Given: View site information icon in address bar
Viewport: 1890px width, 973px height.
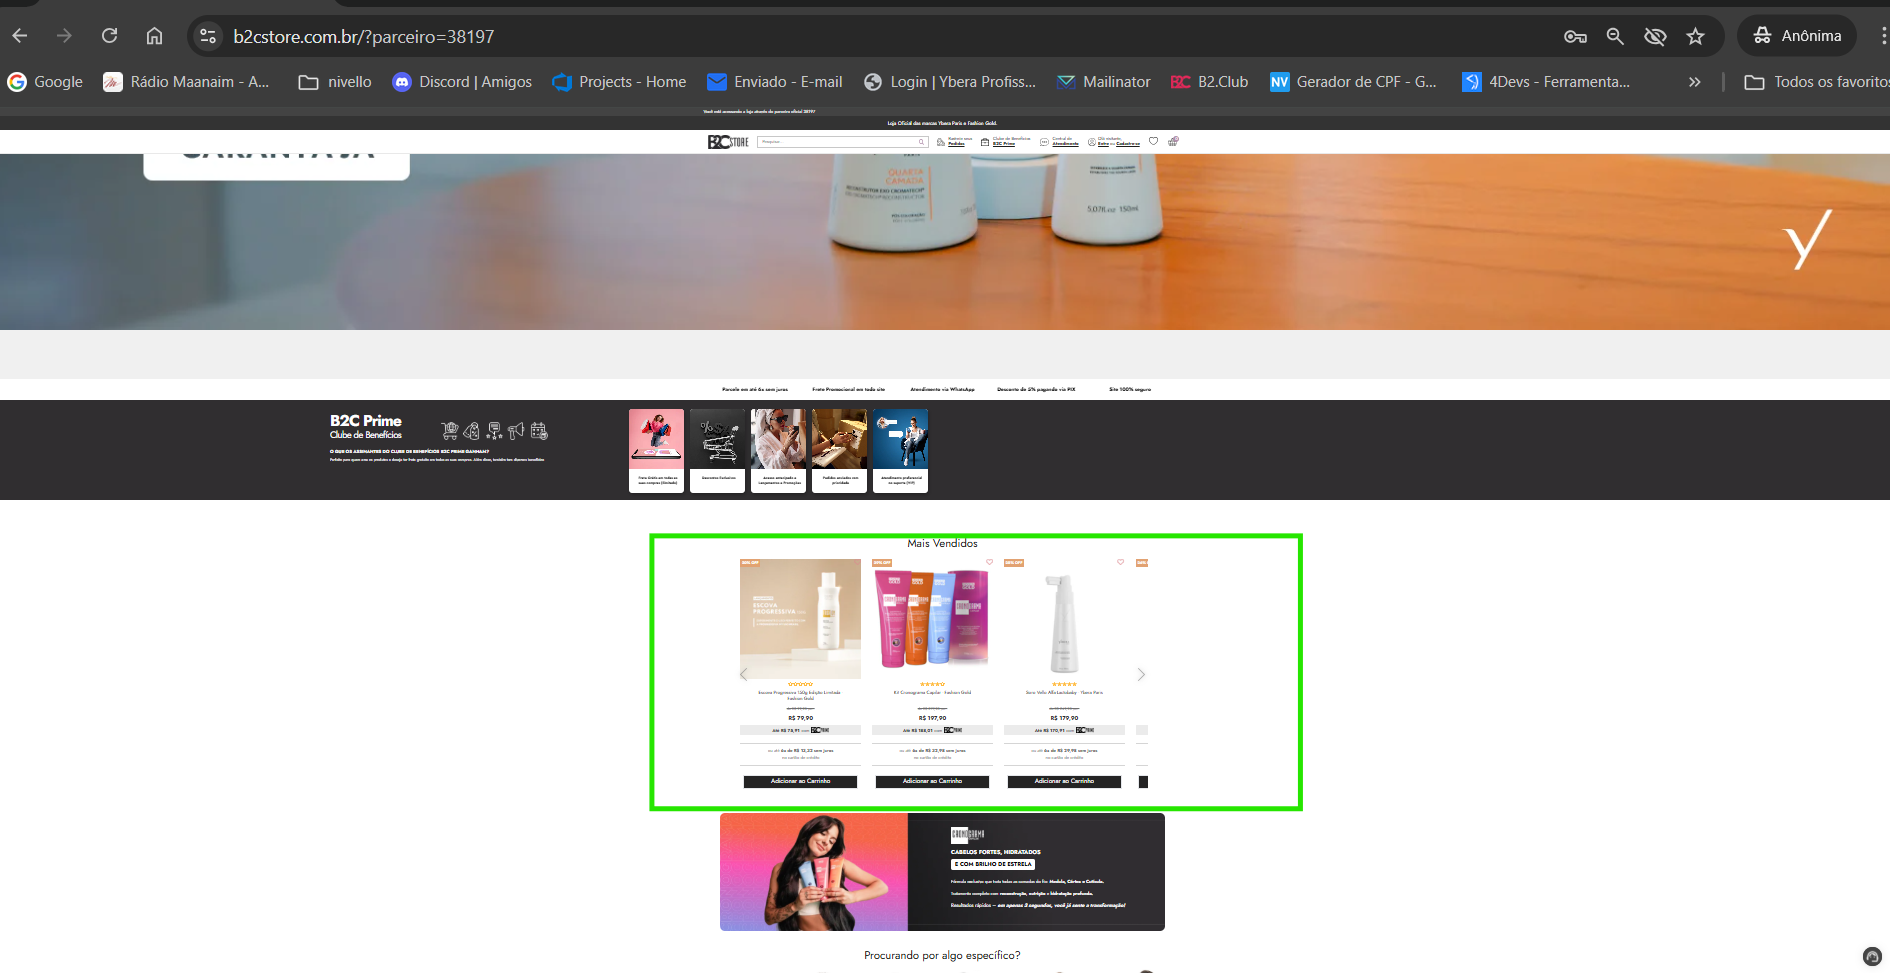Looking at the screenshot, I should pos(208,36).
